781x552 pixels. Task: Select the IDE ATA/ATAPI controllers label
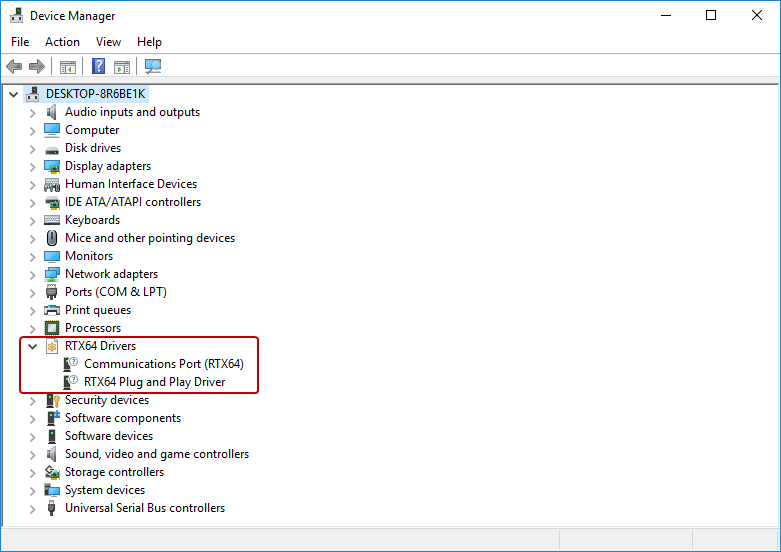point(133,202)
